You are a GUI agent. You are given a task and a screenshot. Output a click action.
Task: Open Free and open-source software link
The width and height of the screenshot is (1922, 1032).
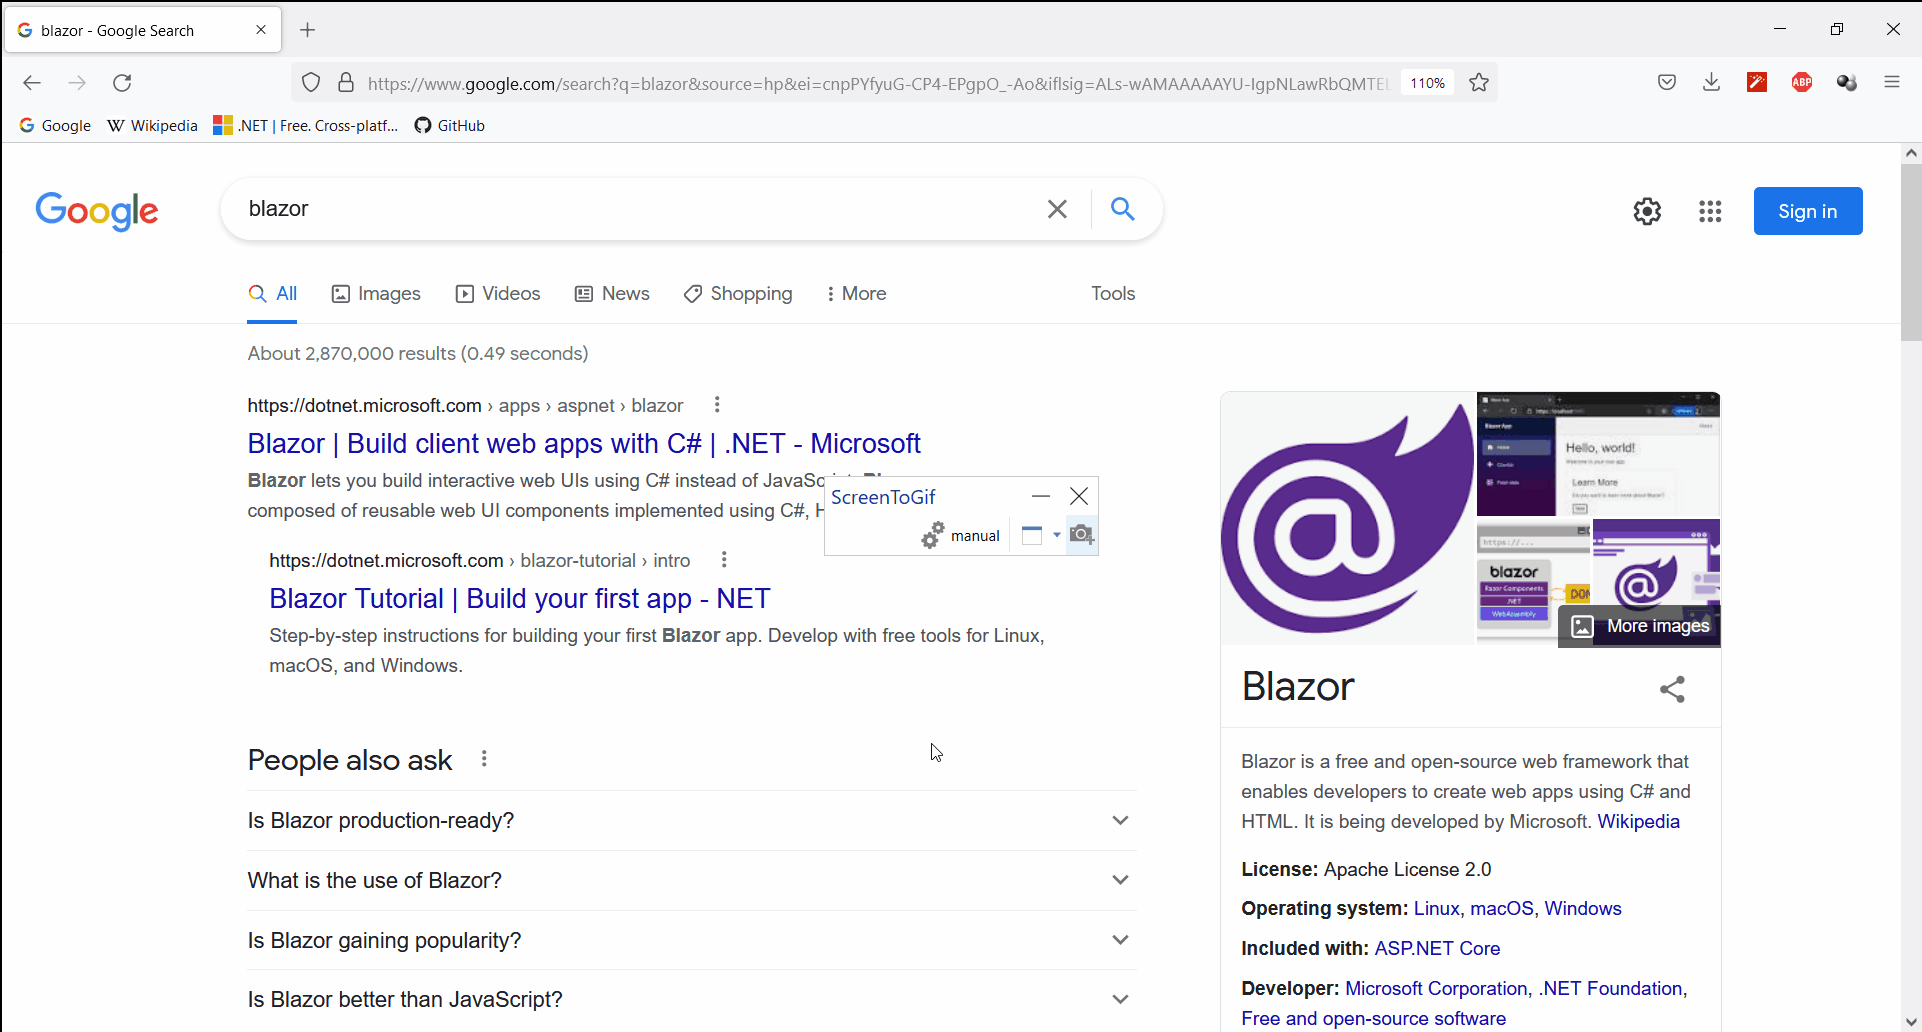click(1374, 1019)
